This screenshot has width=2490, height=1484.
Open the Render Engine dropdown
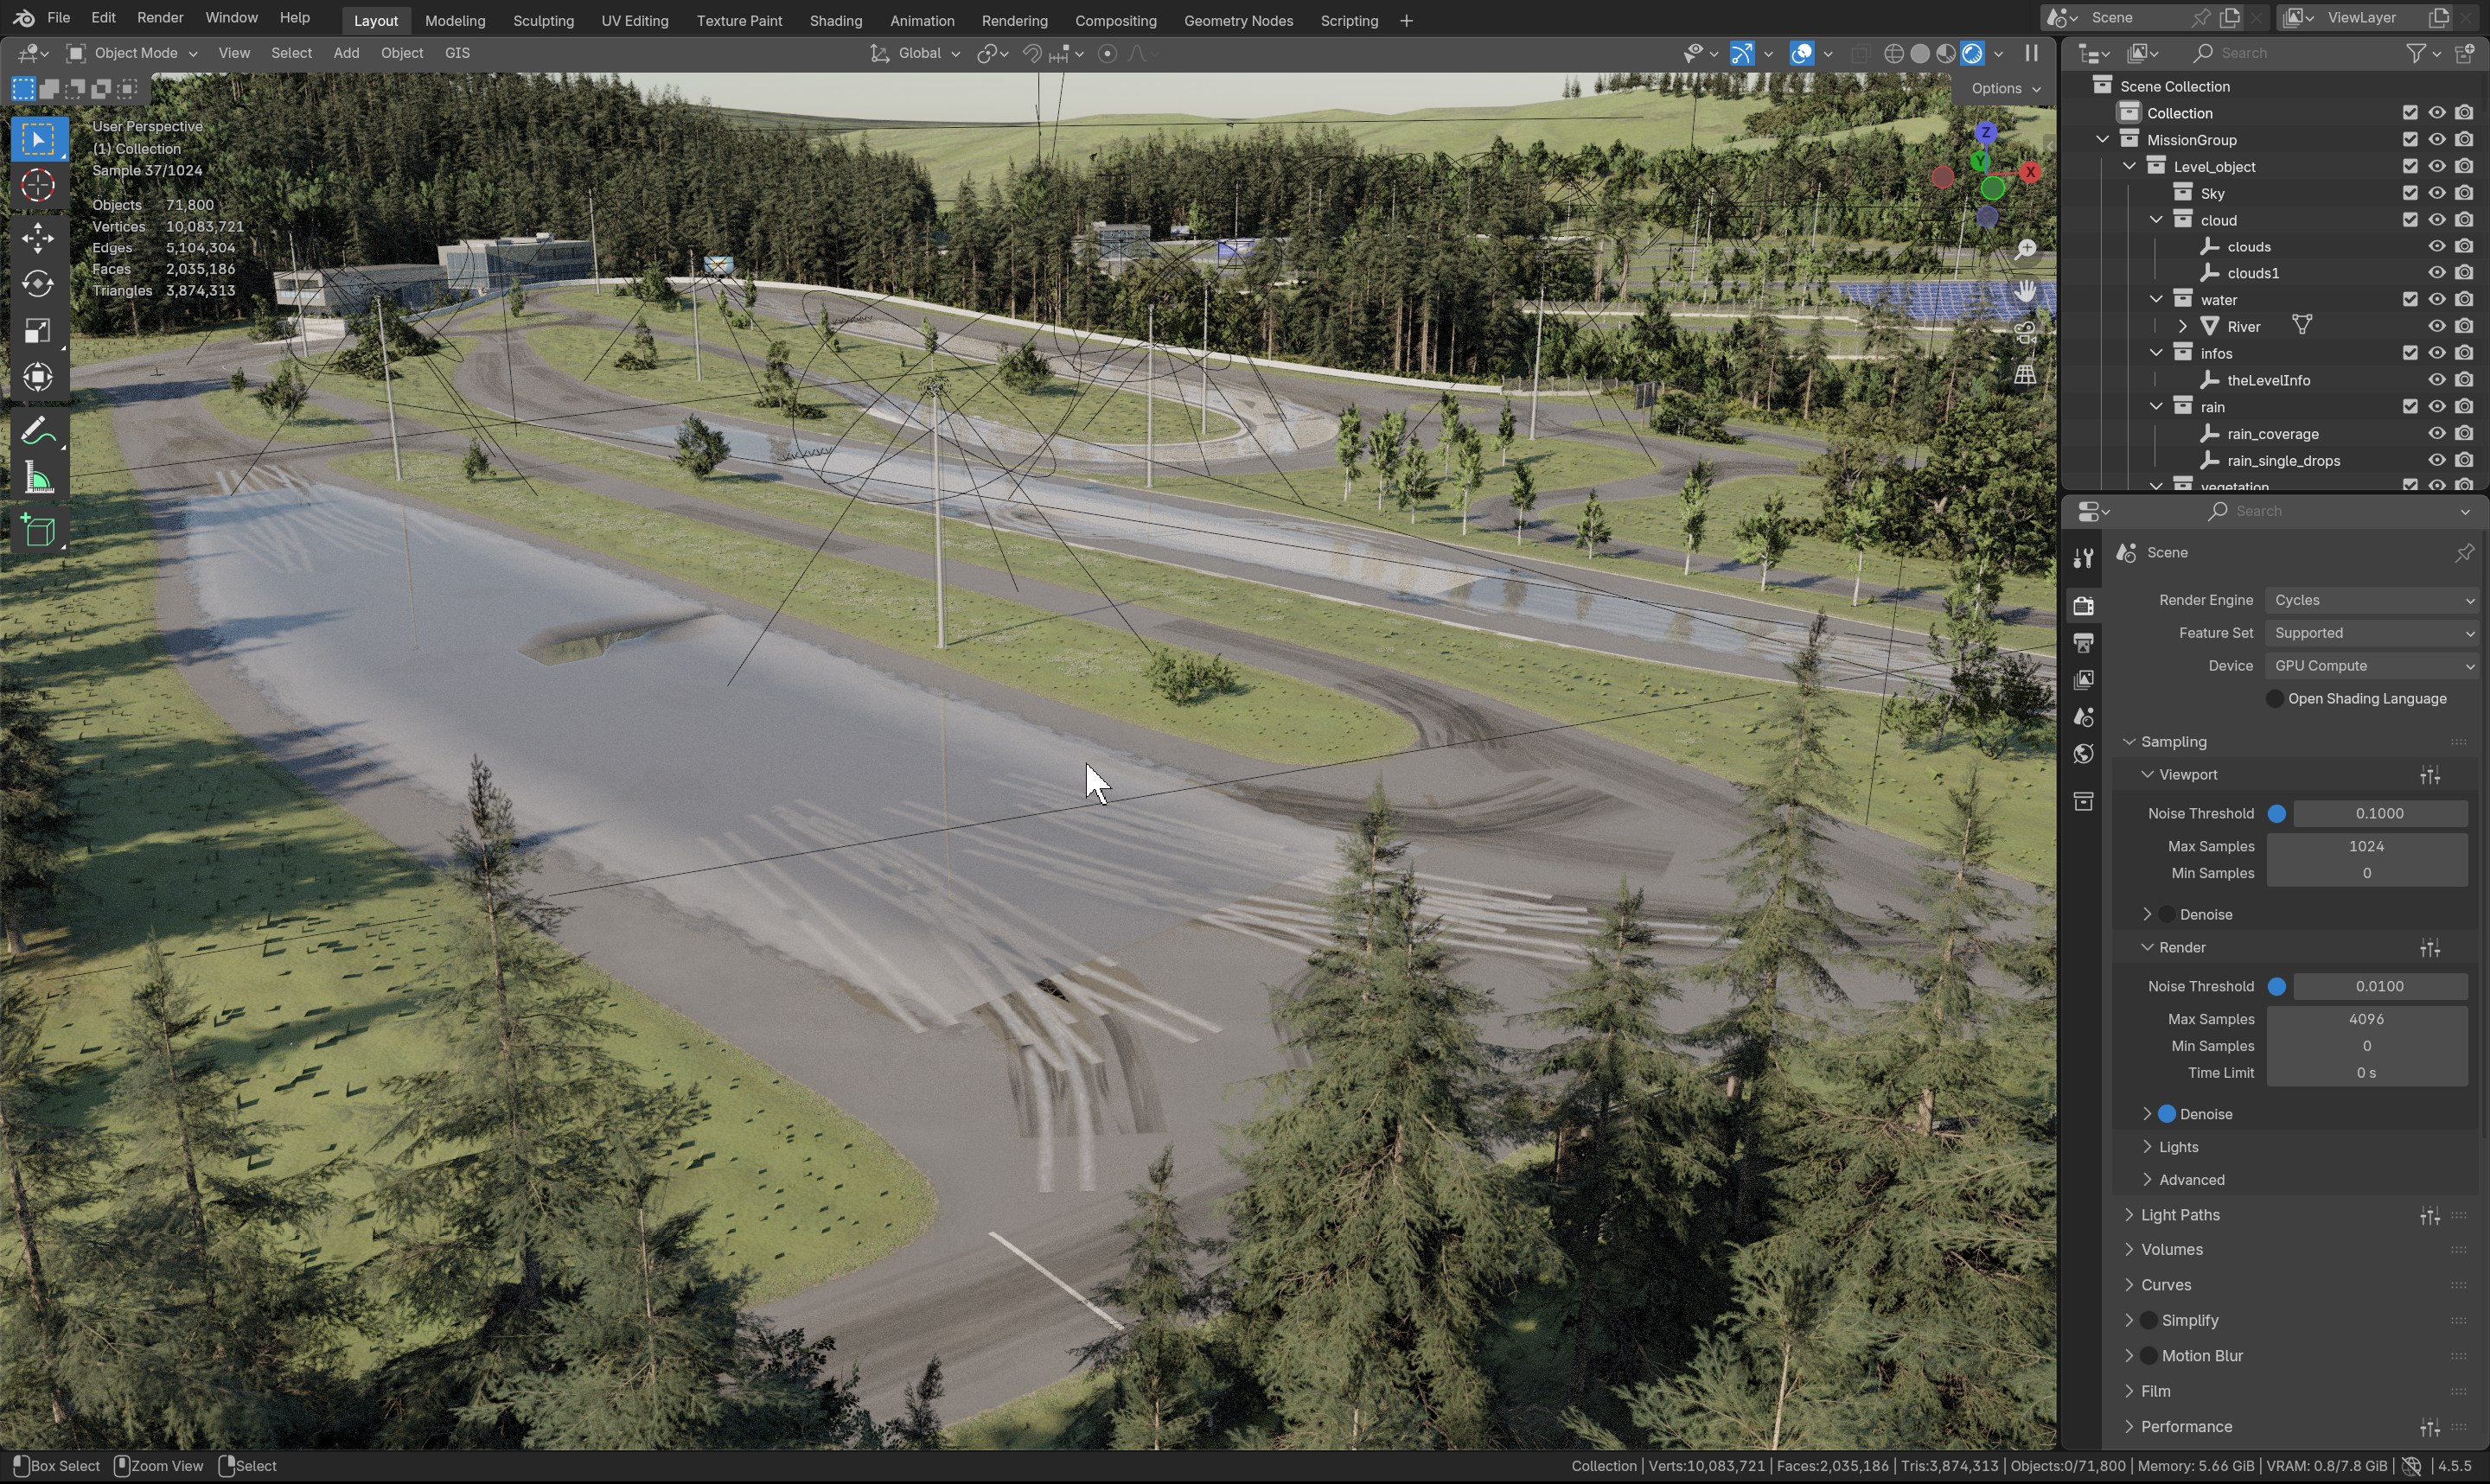click(2371, 600)
